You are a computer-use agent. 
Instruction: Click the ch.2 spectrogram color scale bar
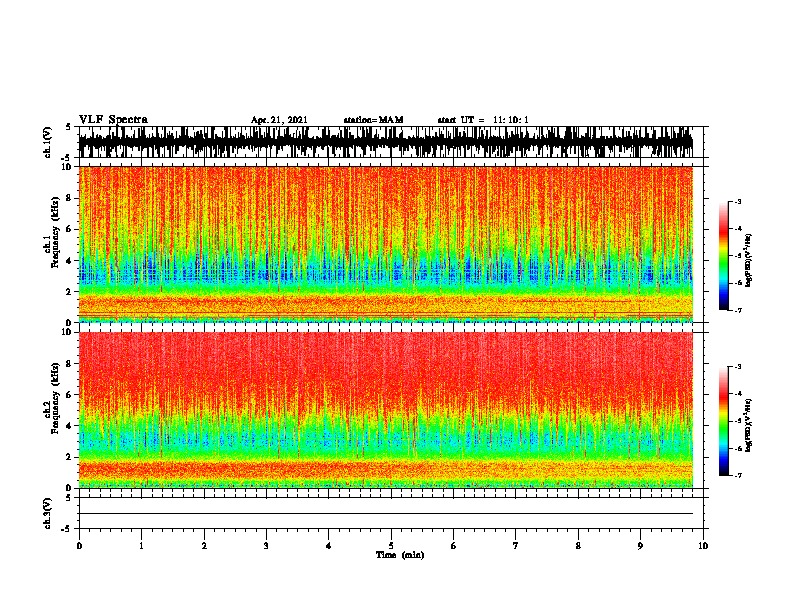pyautogui.click(x=724, y=421)
